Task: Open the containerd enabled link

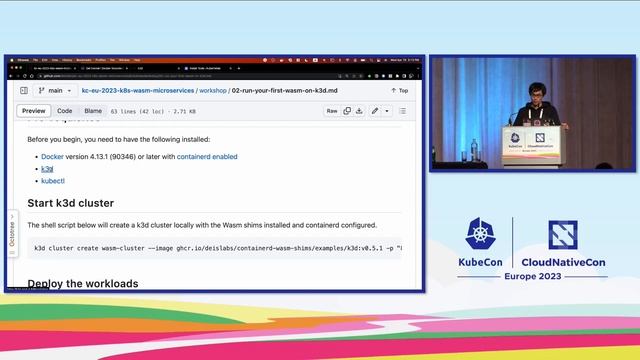Action: click(x=207, y=157)
